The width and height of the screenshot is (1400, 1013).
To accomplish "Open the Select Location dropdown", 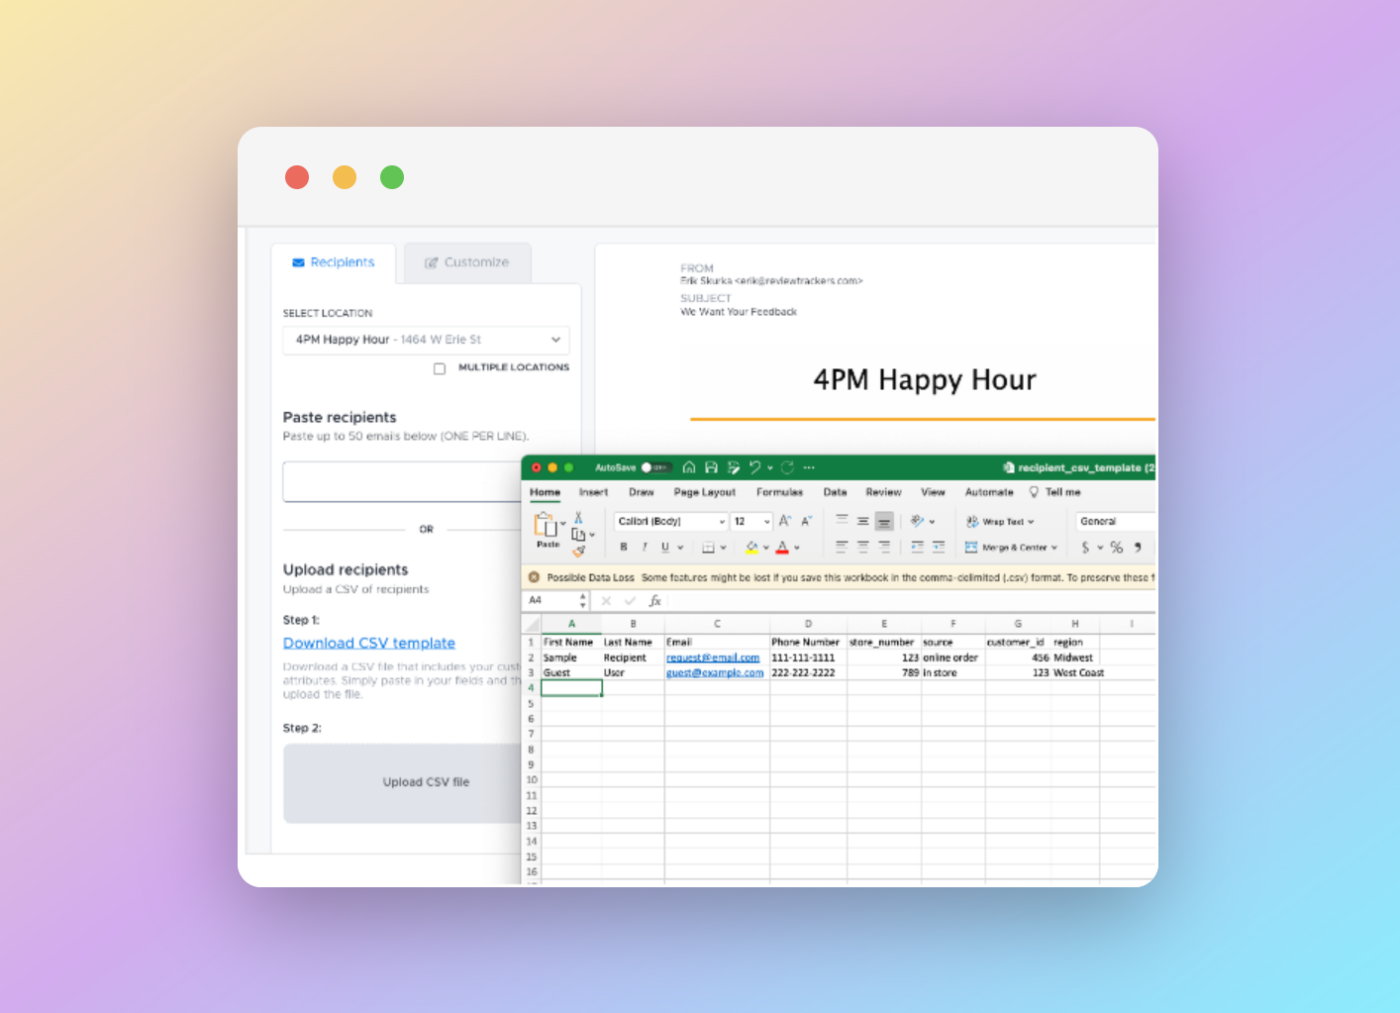I will pyautogui.click(x=425, y=340).
